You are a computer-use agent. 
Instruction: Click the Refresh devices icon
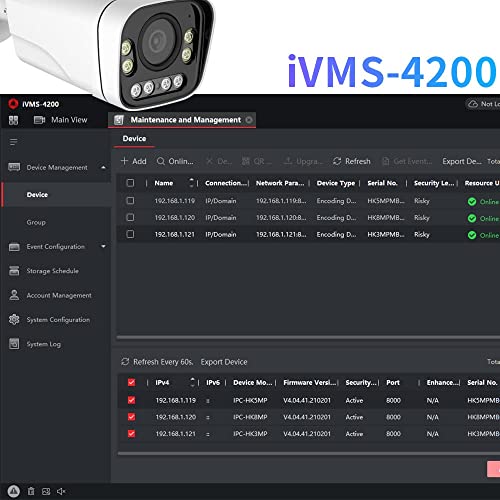click(x=337, y=161)
